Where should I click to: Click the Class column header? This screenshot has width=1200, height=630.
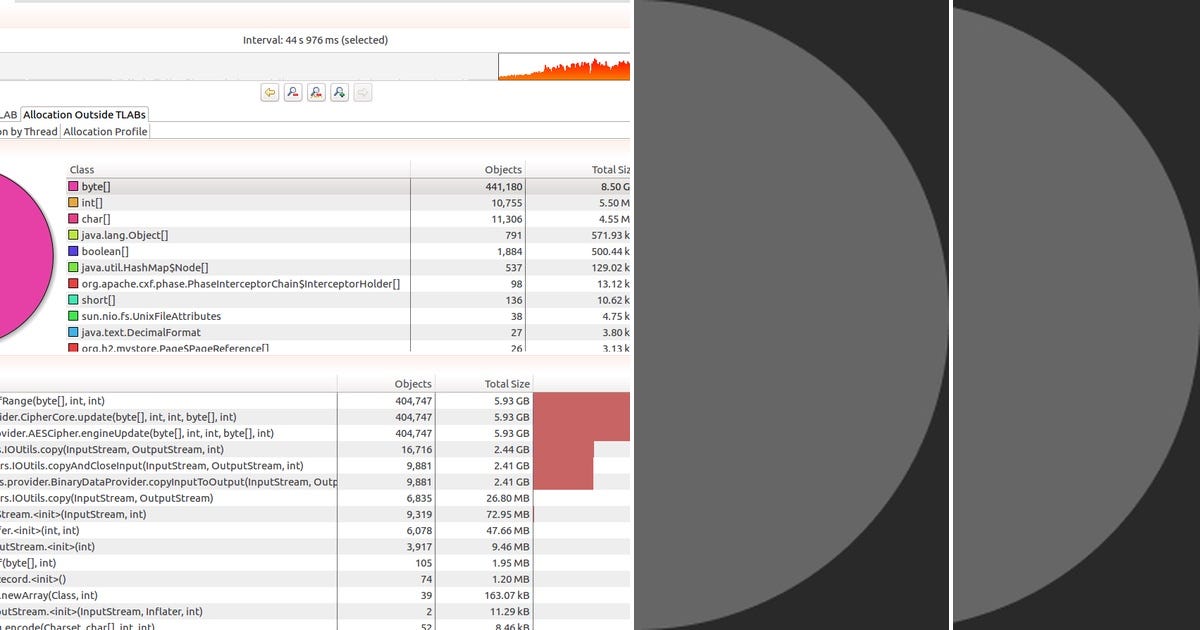pyautogui.click(x=82, y=169)
